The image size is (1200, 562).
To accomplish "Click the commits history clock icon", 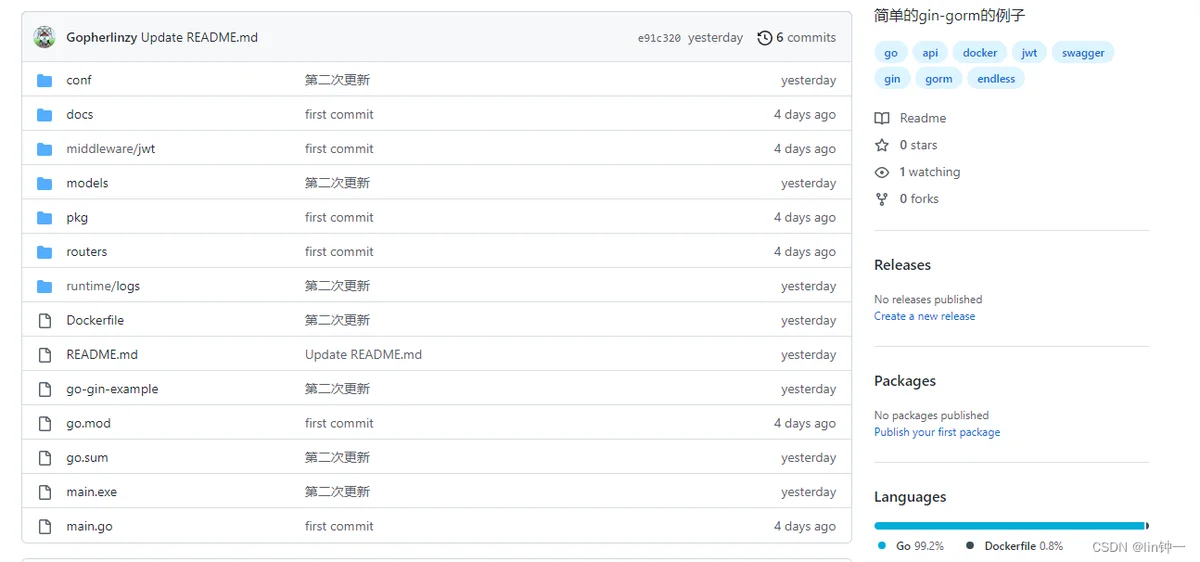I will click(x=765, y=38).
